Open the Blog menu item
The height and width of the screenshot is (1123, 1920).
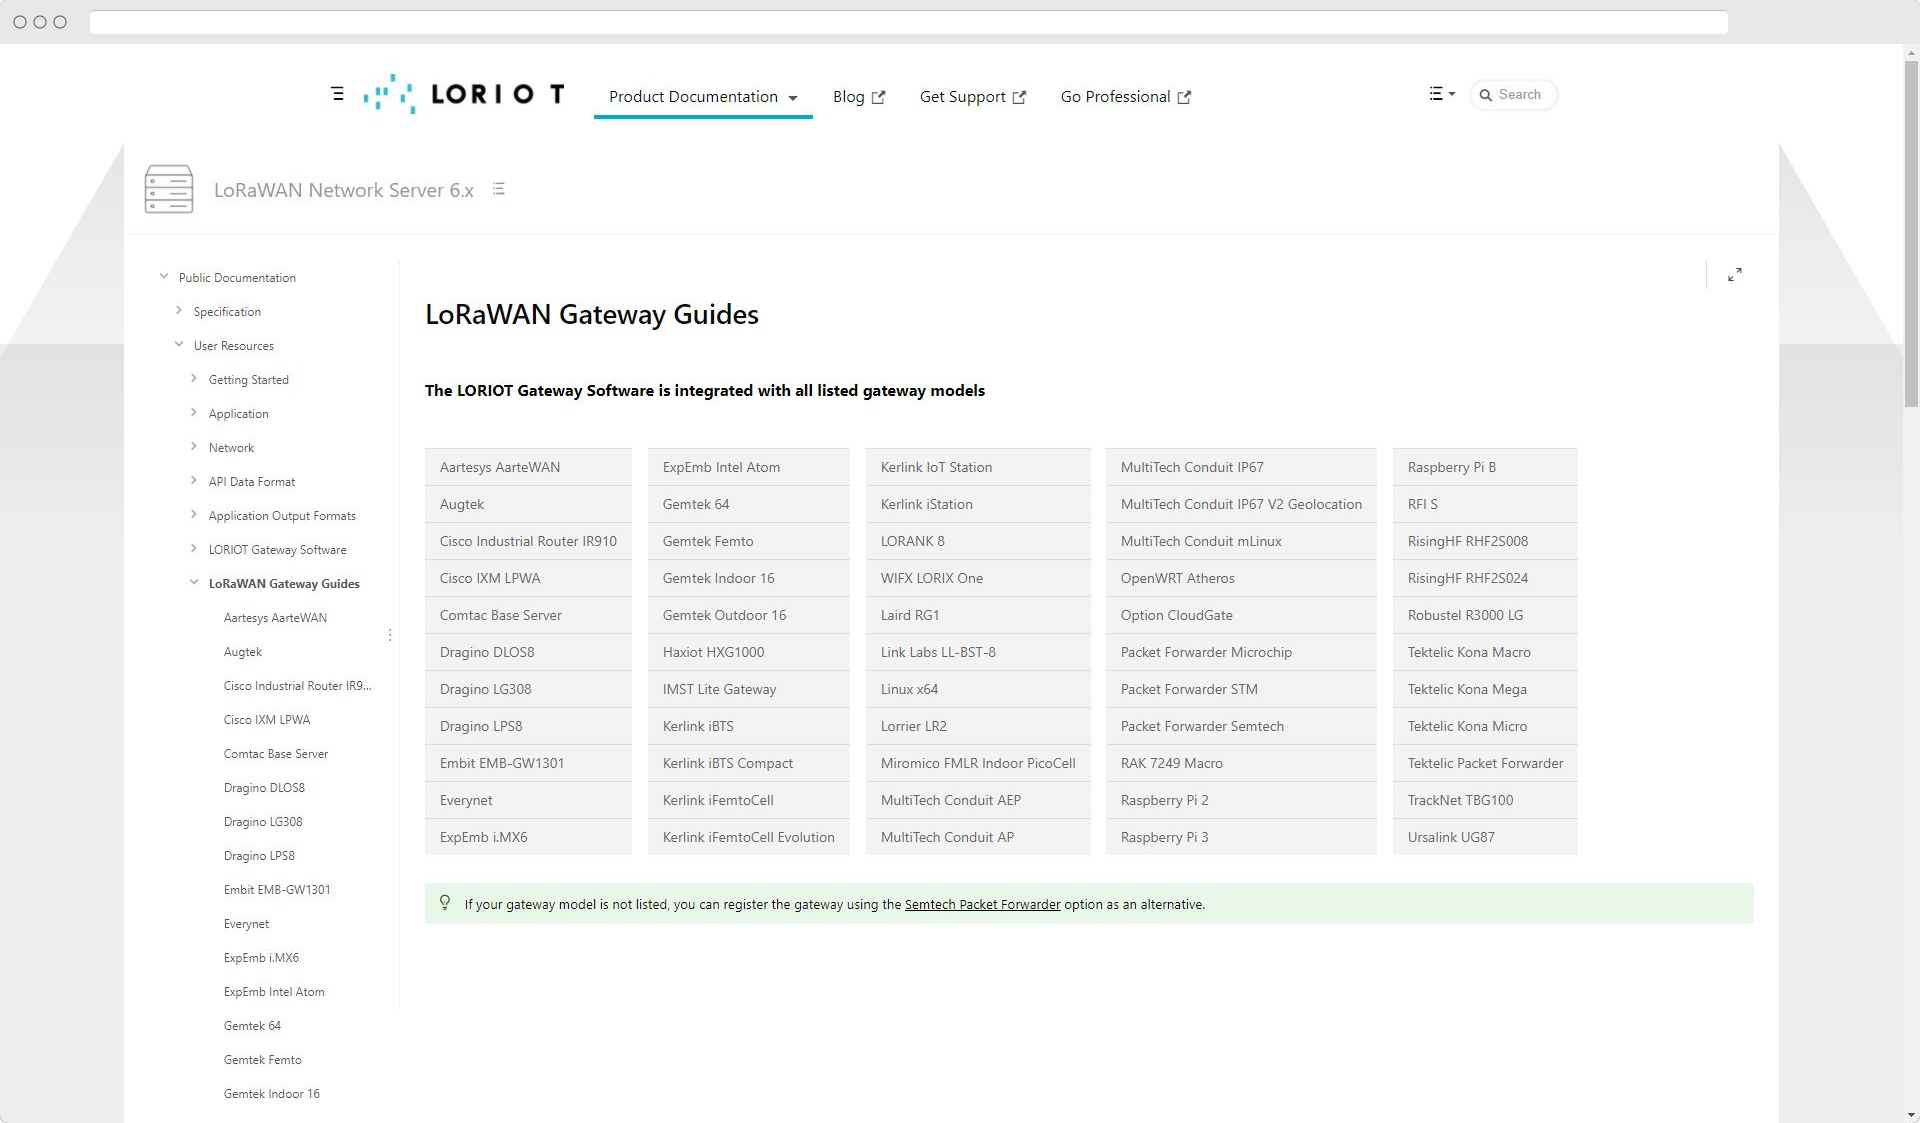pos(858,97)
